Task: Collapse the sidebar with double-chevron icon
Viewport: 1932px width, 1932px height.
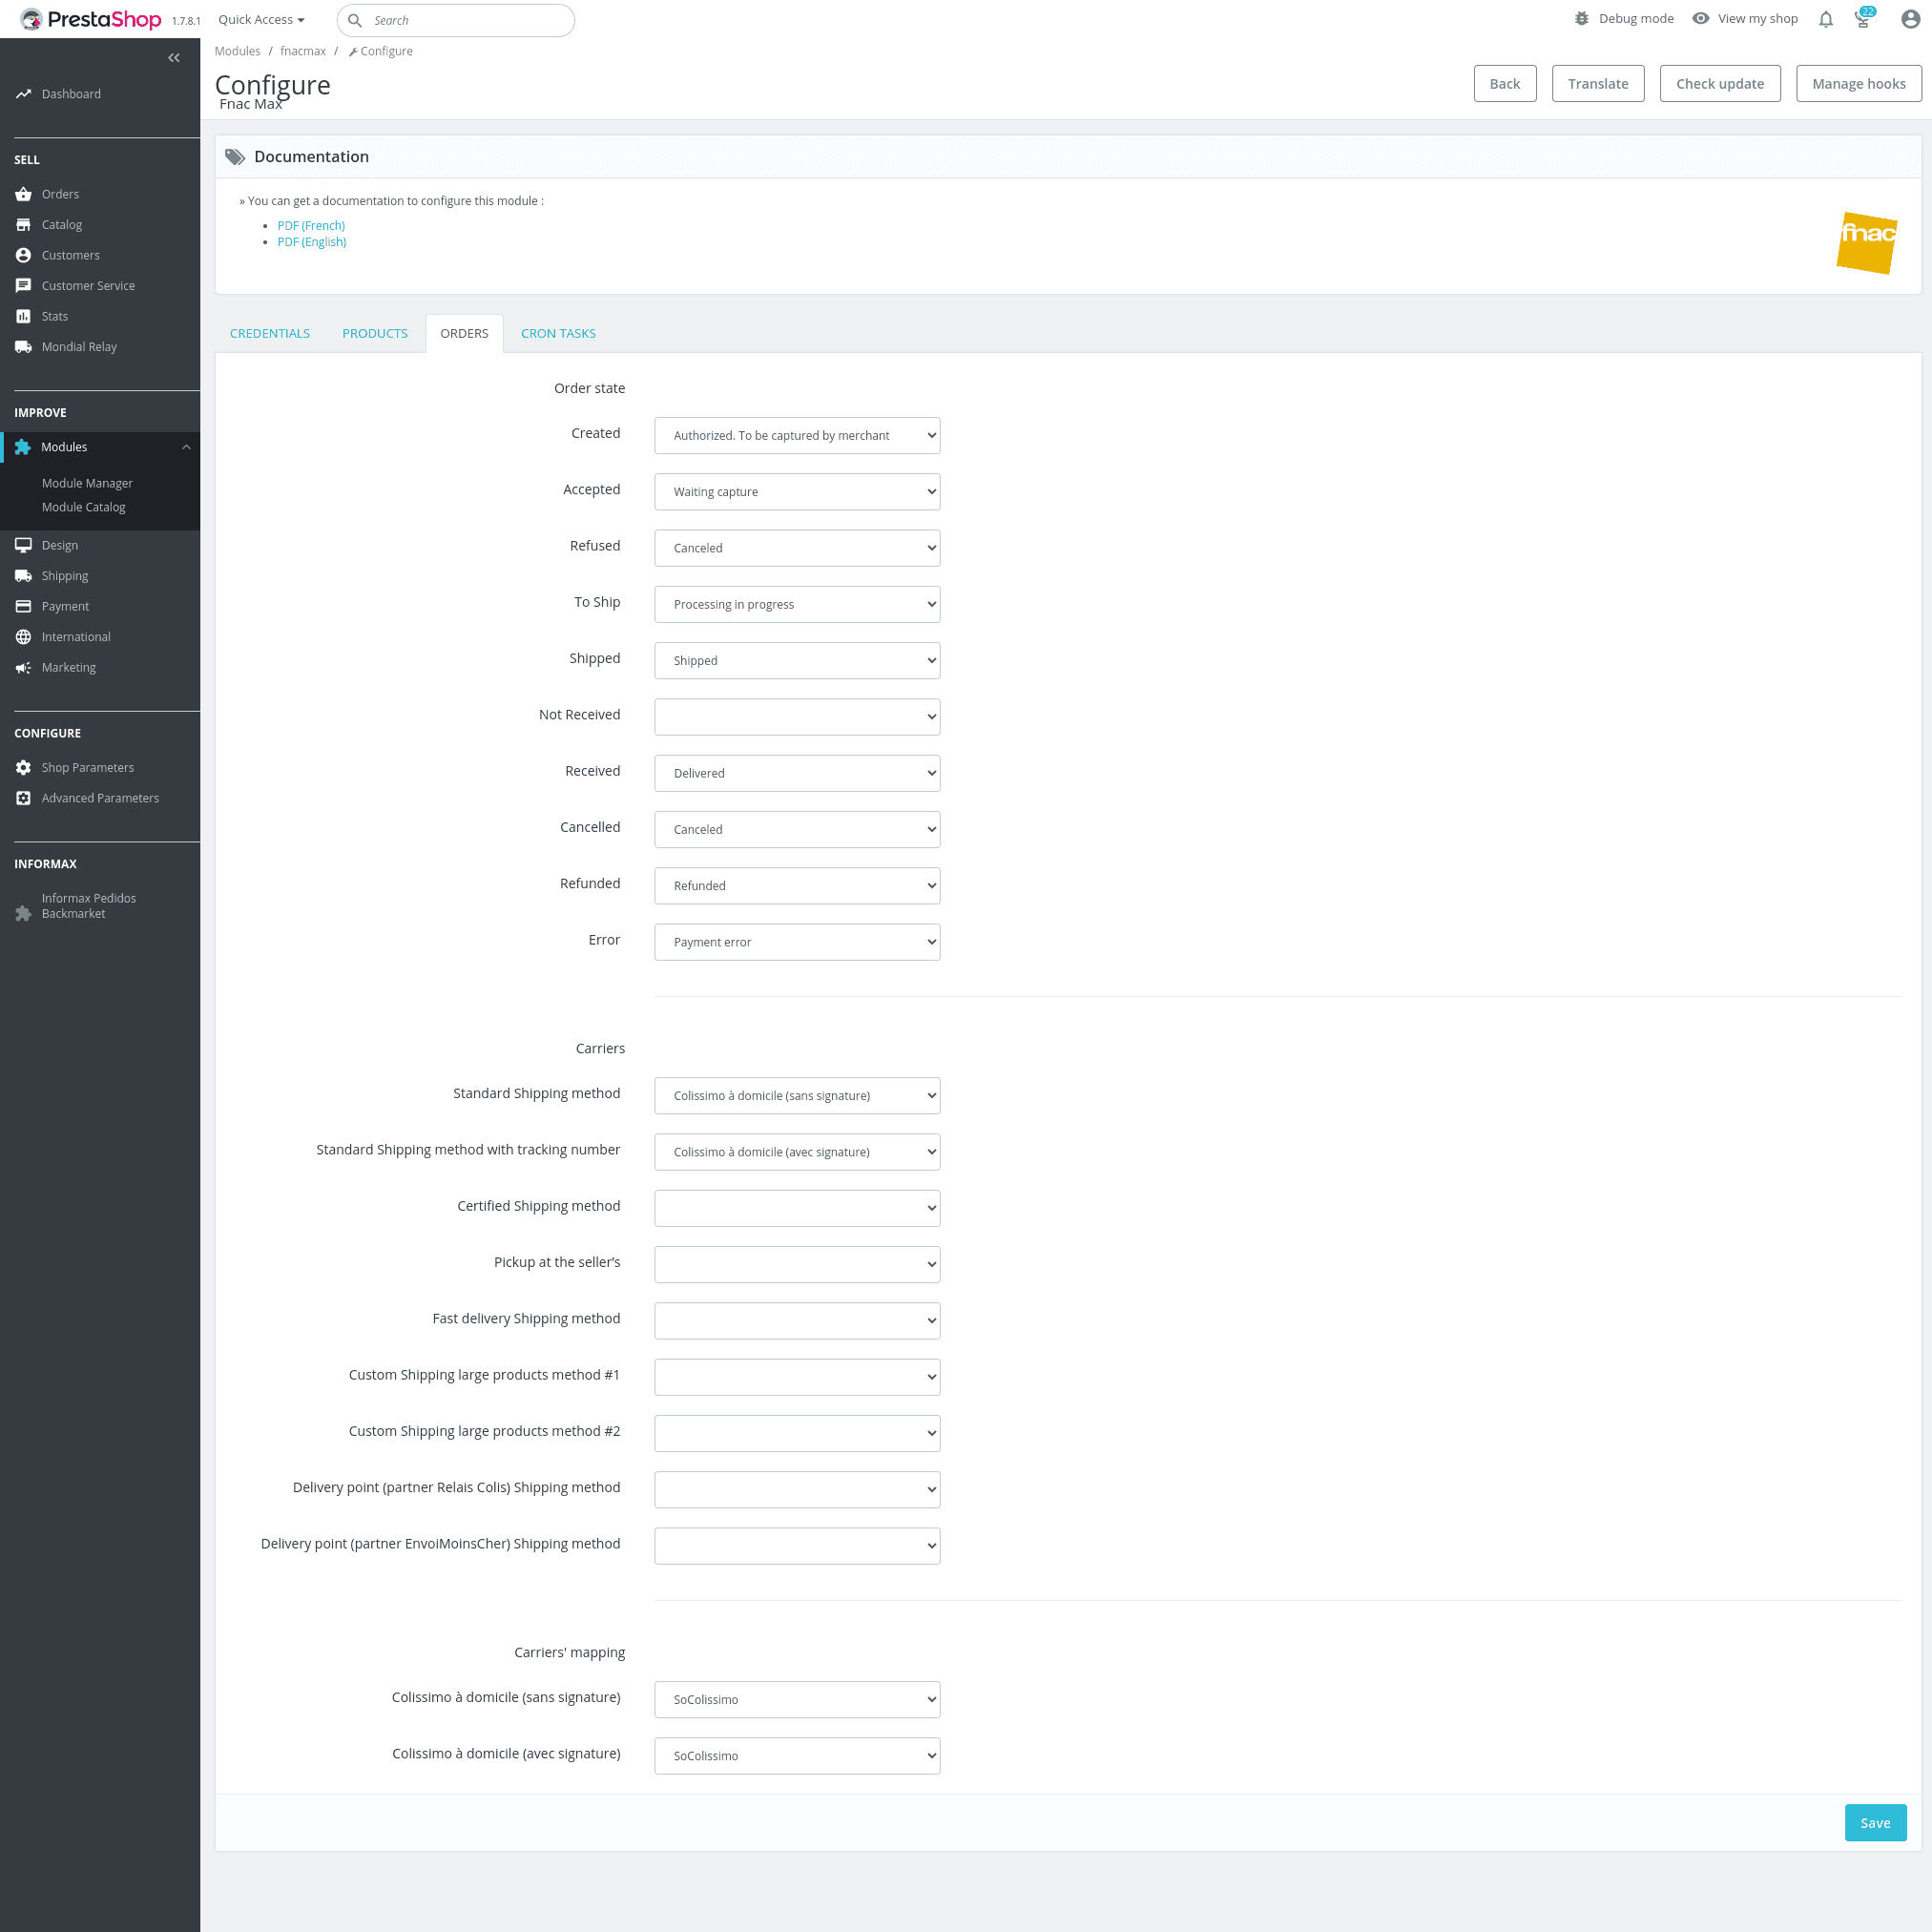Action: click(x=174, y=58)
